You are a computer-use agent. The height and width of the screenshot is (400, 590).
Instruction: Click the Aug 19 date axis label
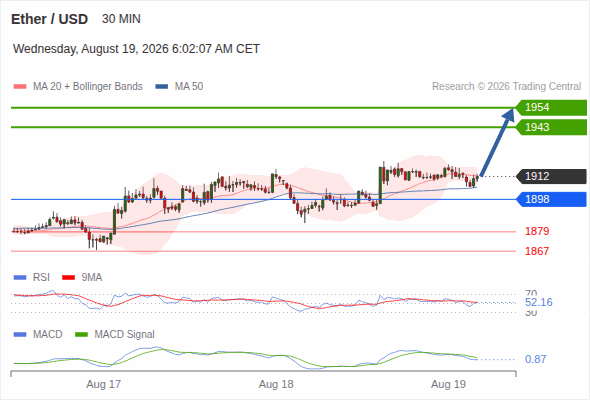point(448,384)
